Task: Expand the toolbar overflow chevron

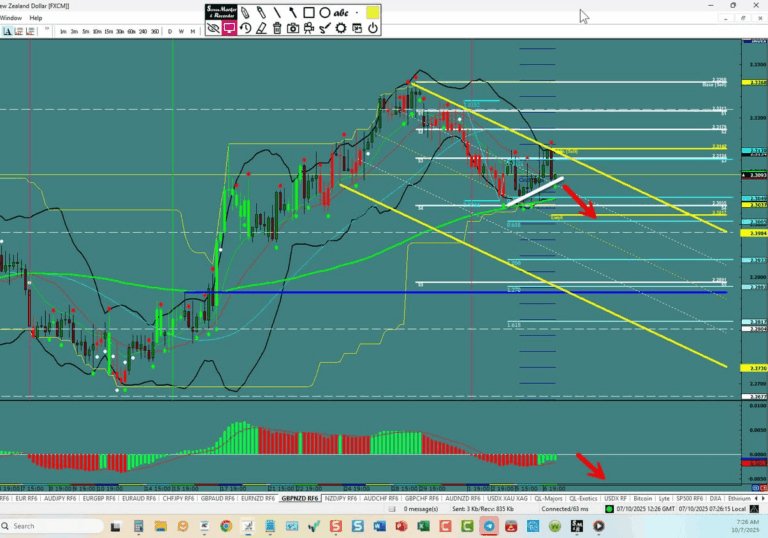Action: click(47, 29)
